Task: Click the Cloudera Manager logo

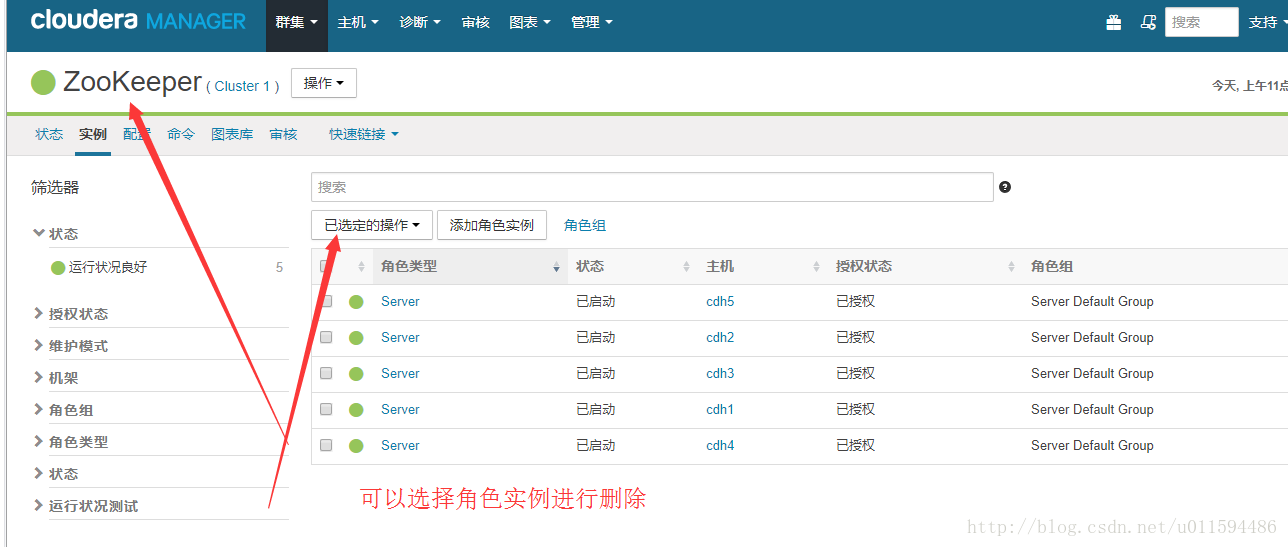Action: click(138, 21)
